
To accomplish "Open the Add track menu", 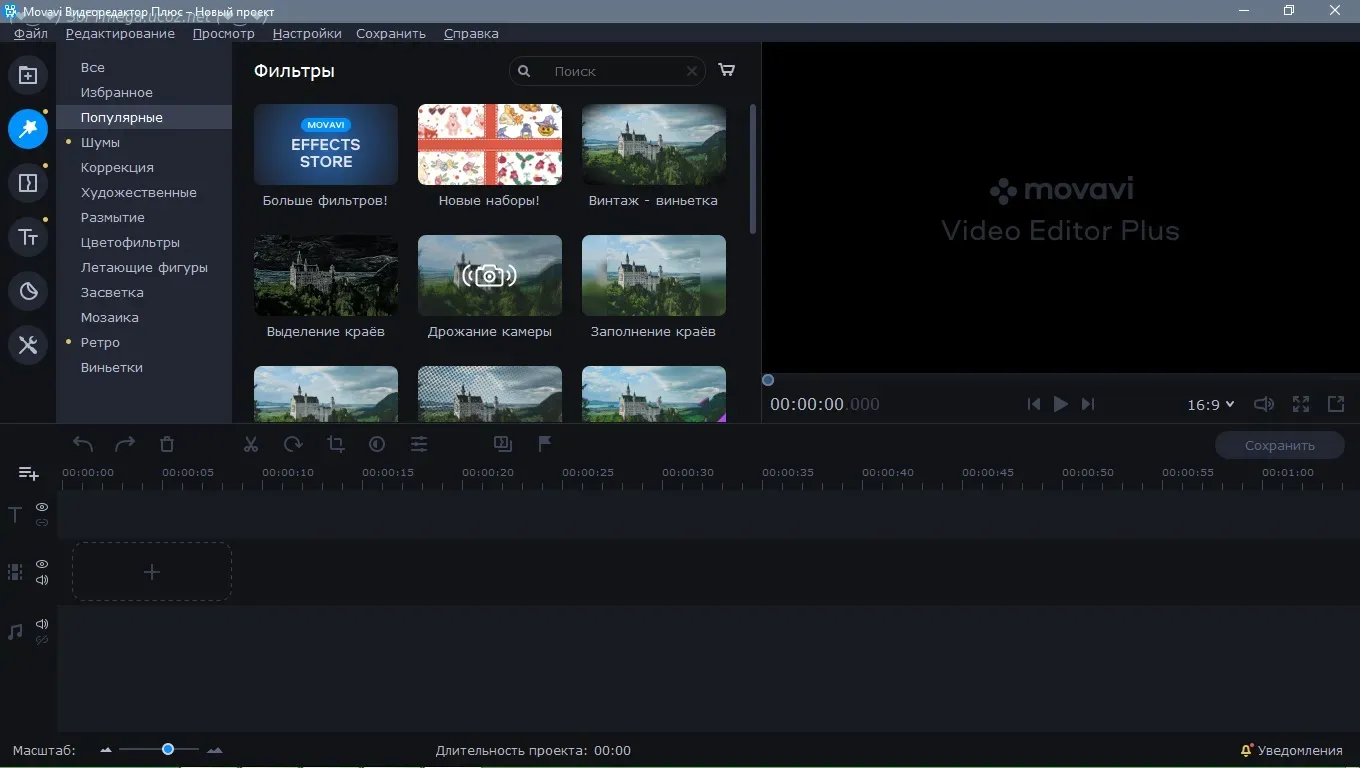I will click(28, 473).
